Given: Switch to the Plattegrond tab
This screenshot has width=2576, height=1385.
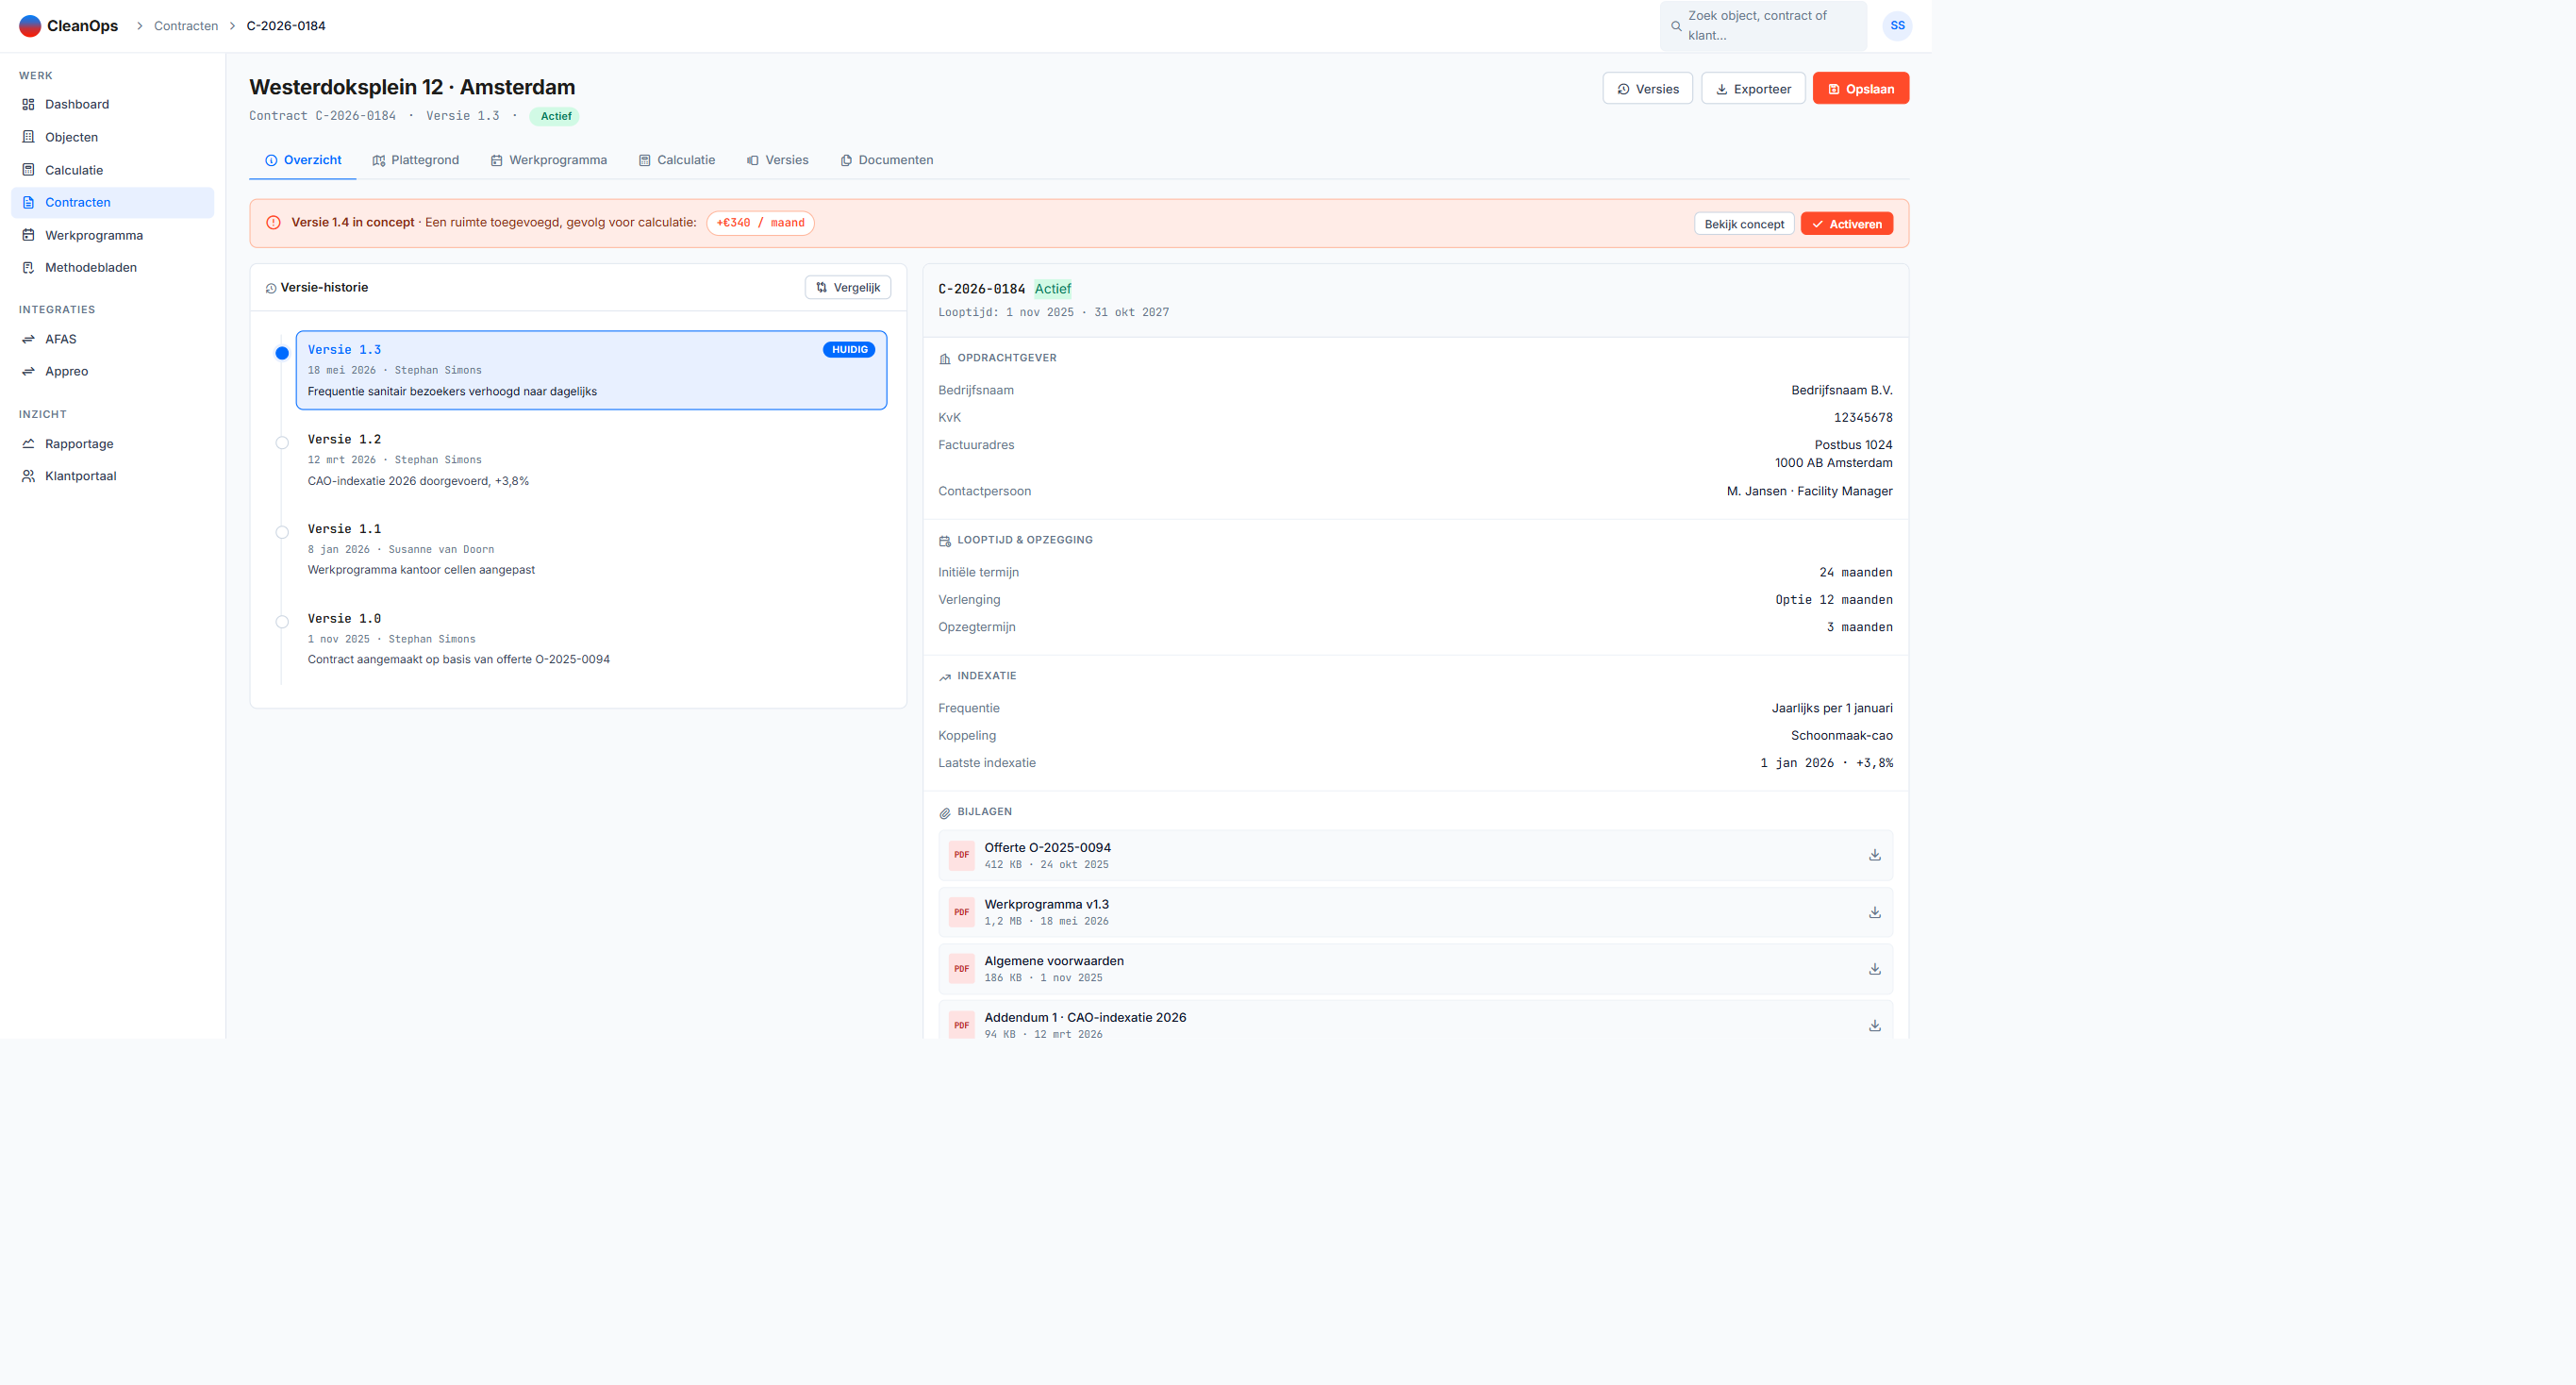Looking at the screenshot, I should click(x=415, y=160).
